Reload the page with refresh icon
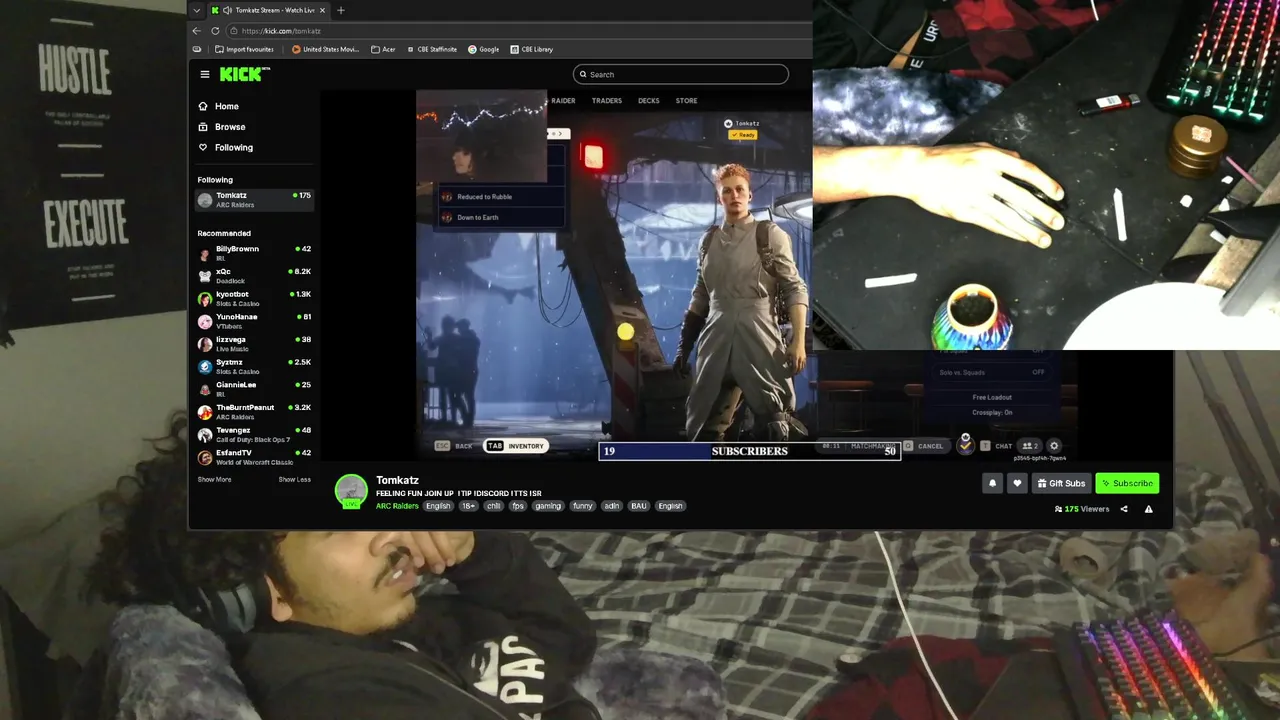1280x720 pixels. [215, 31]
